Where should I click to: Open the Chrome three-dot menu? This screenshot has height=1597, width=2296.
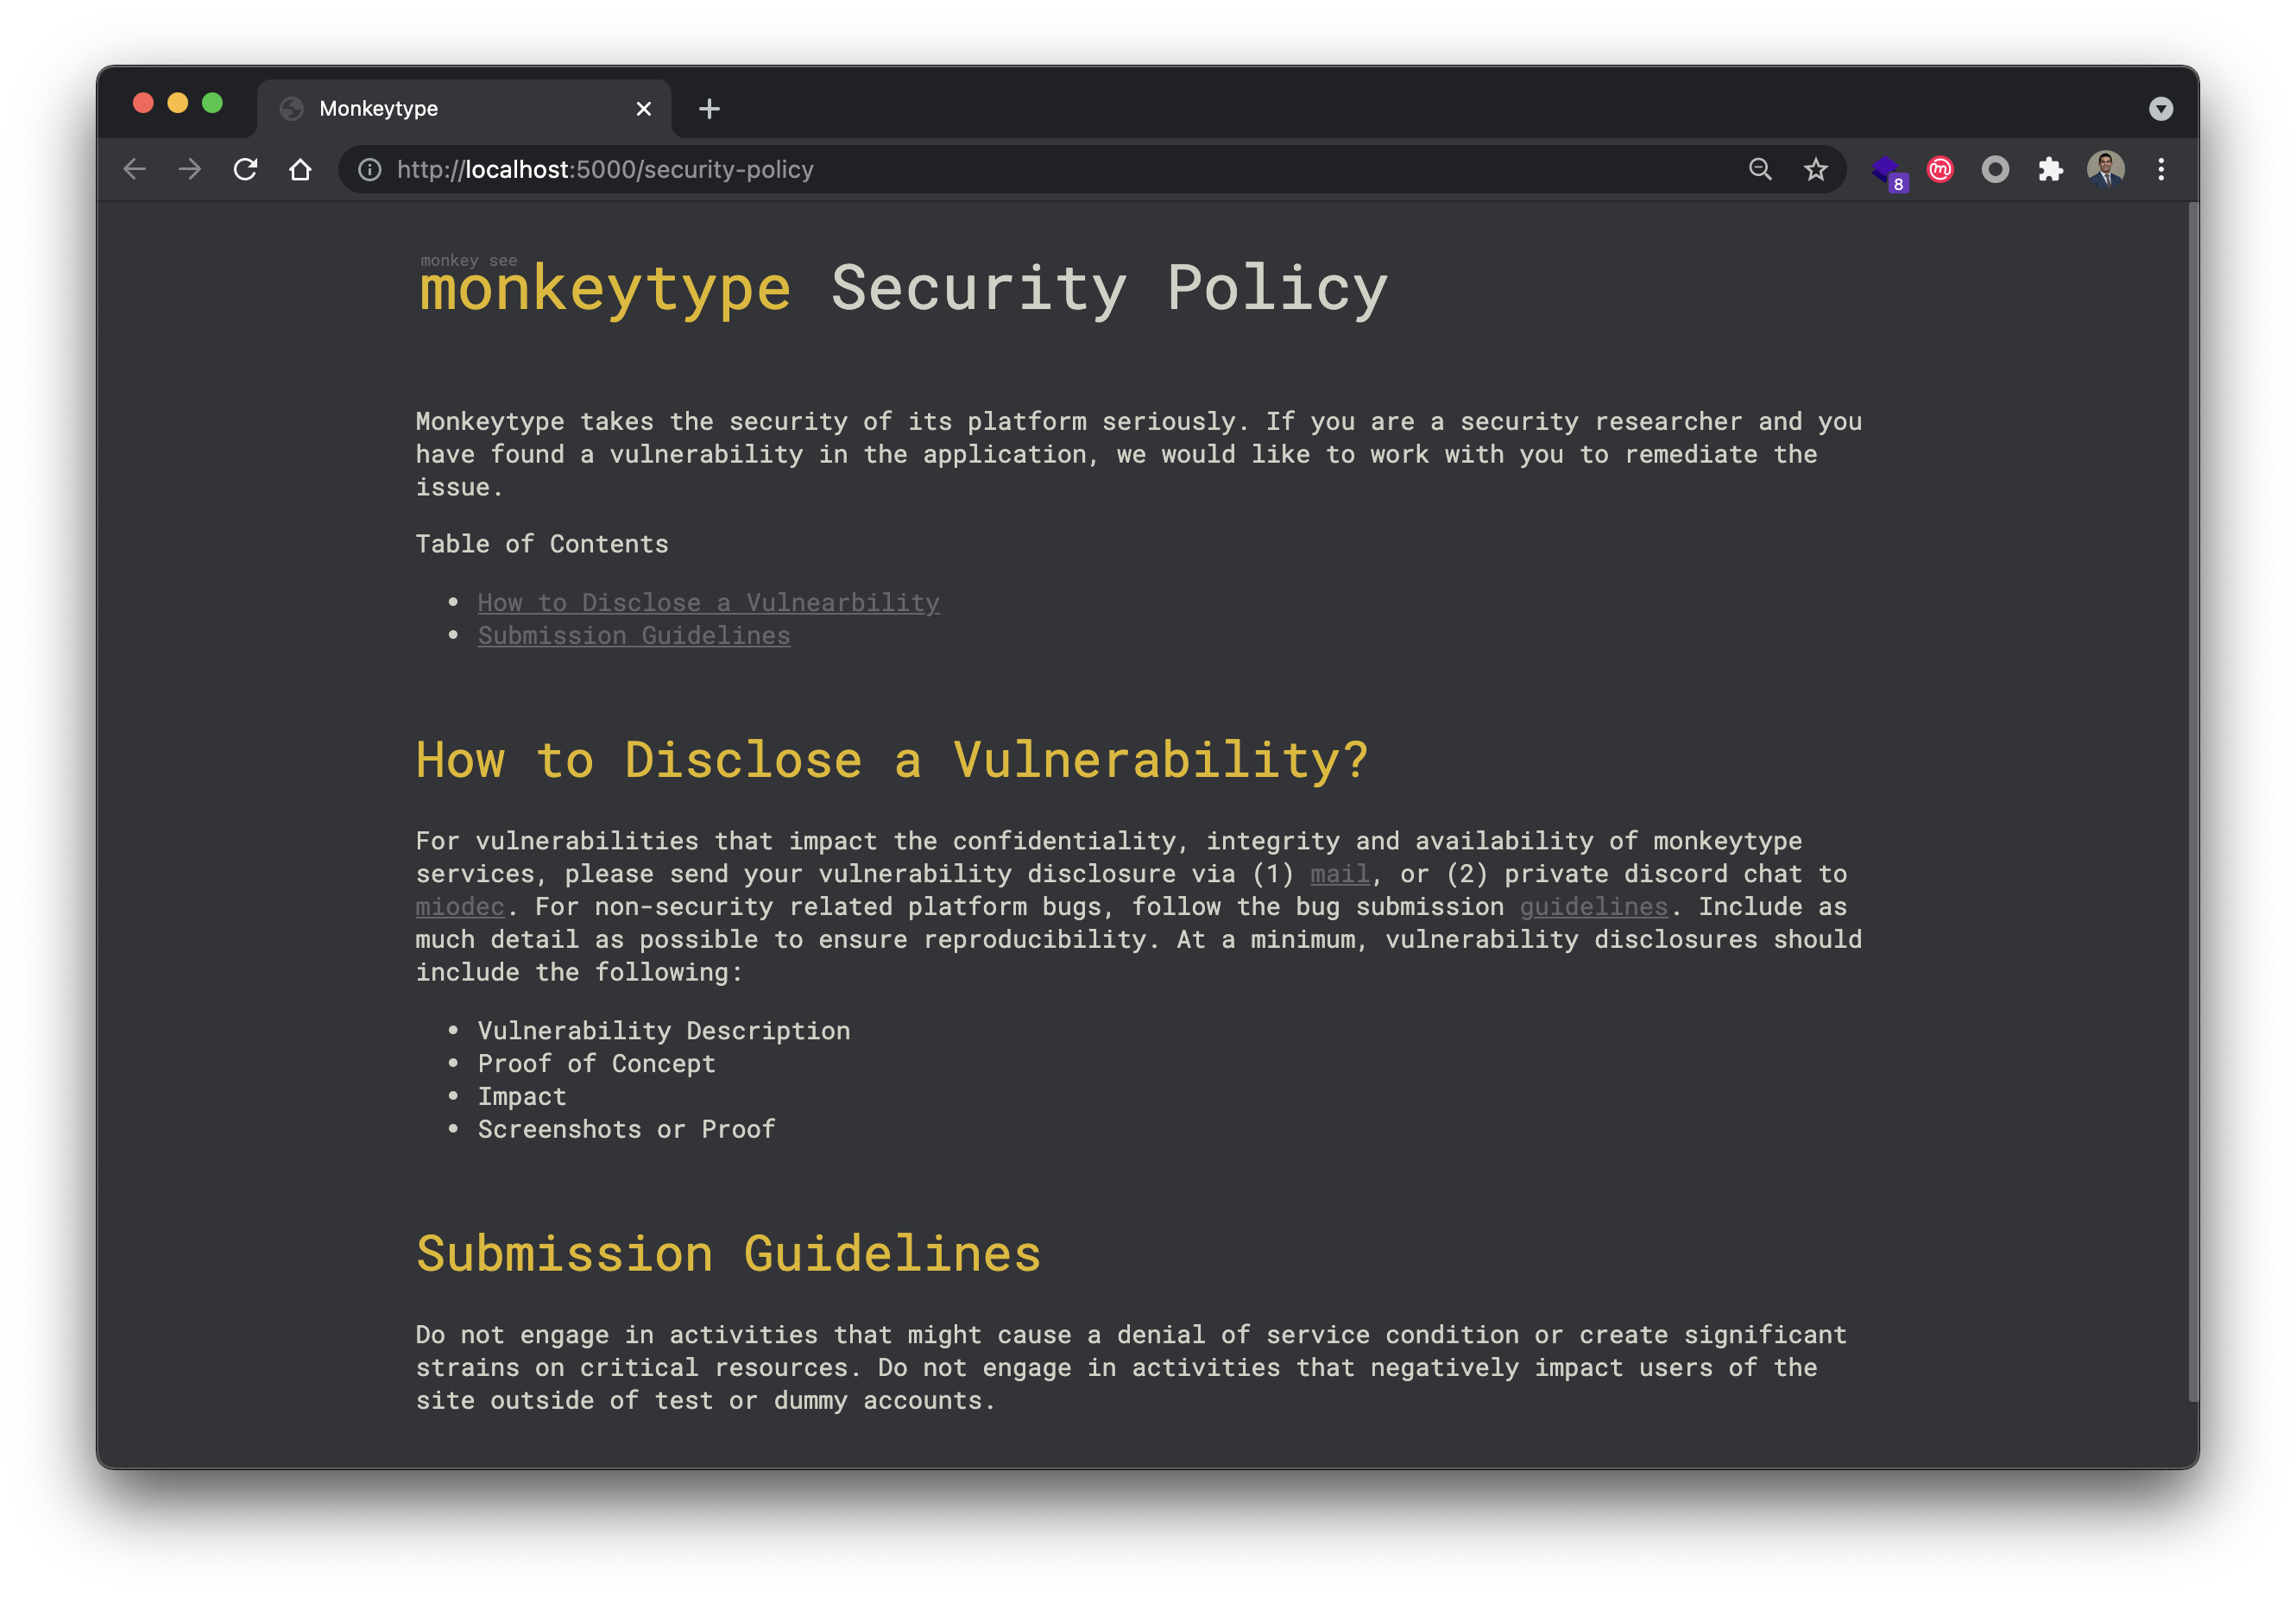pos(2160,169)
